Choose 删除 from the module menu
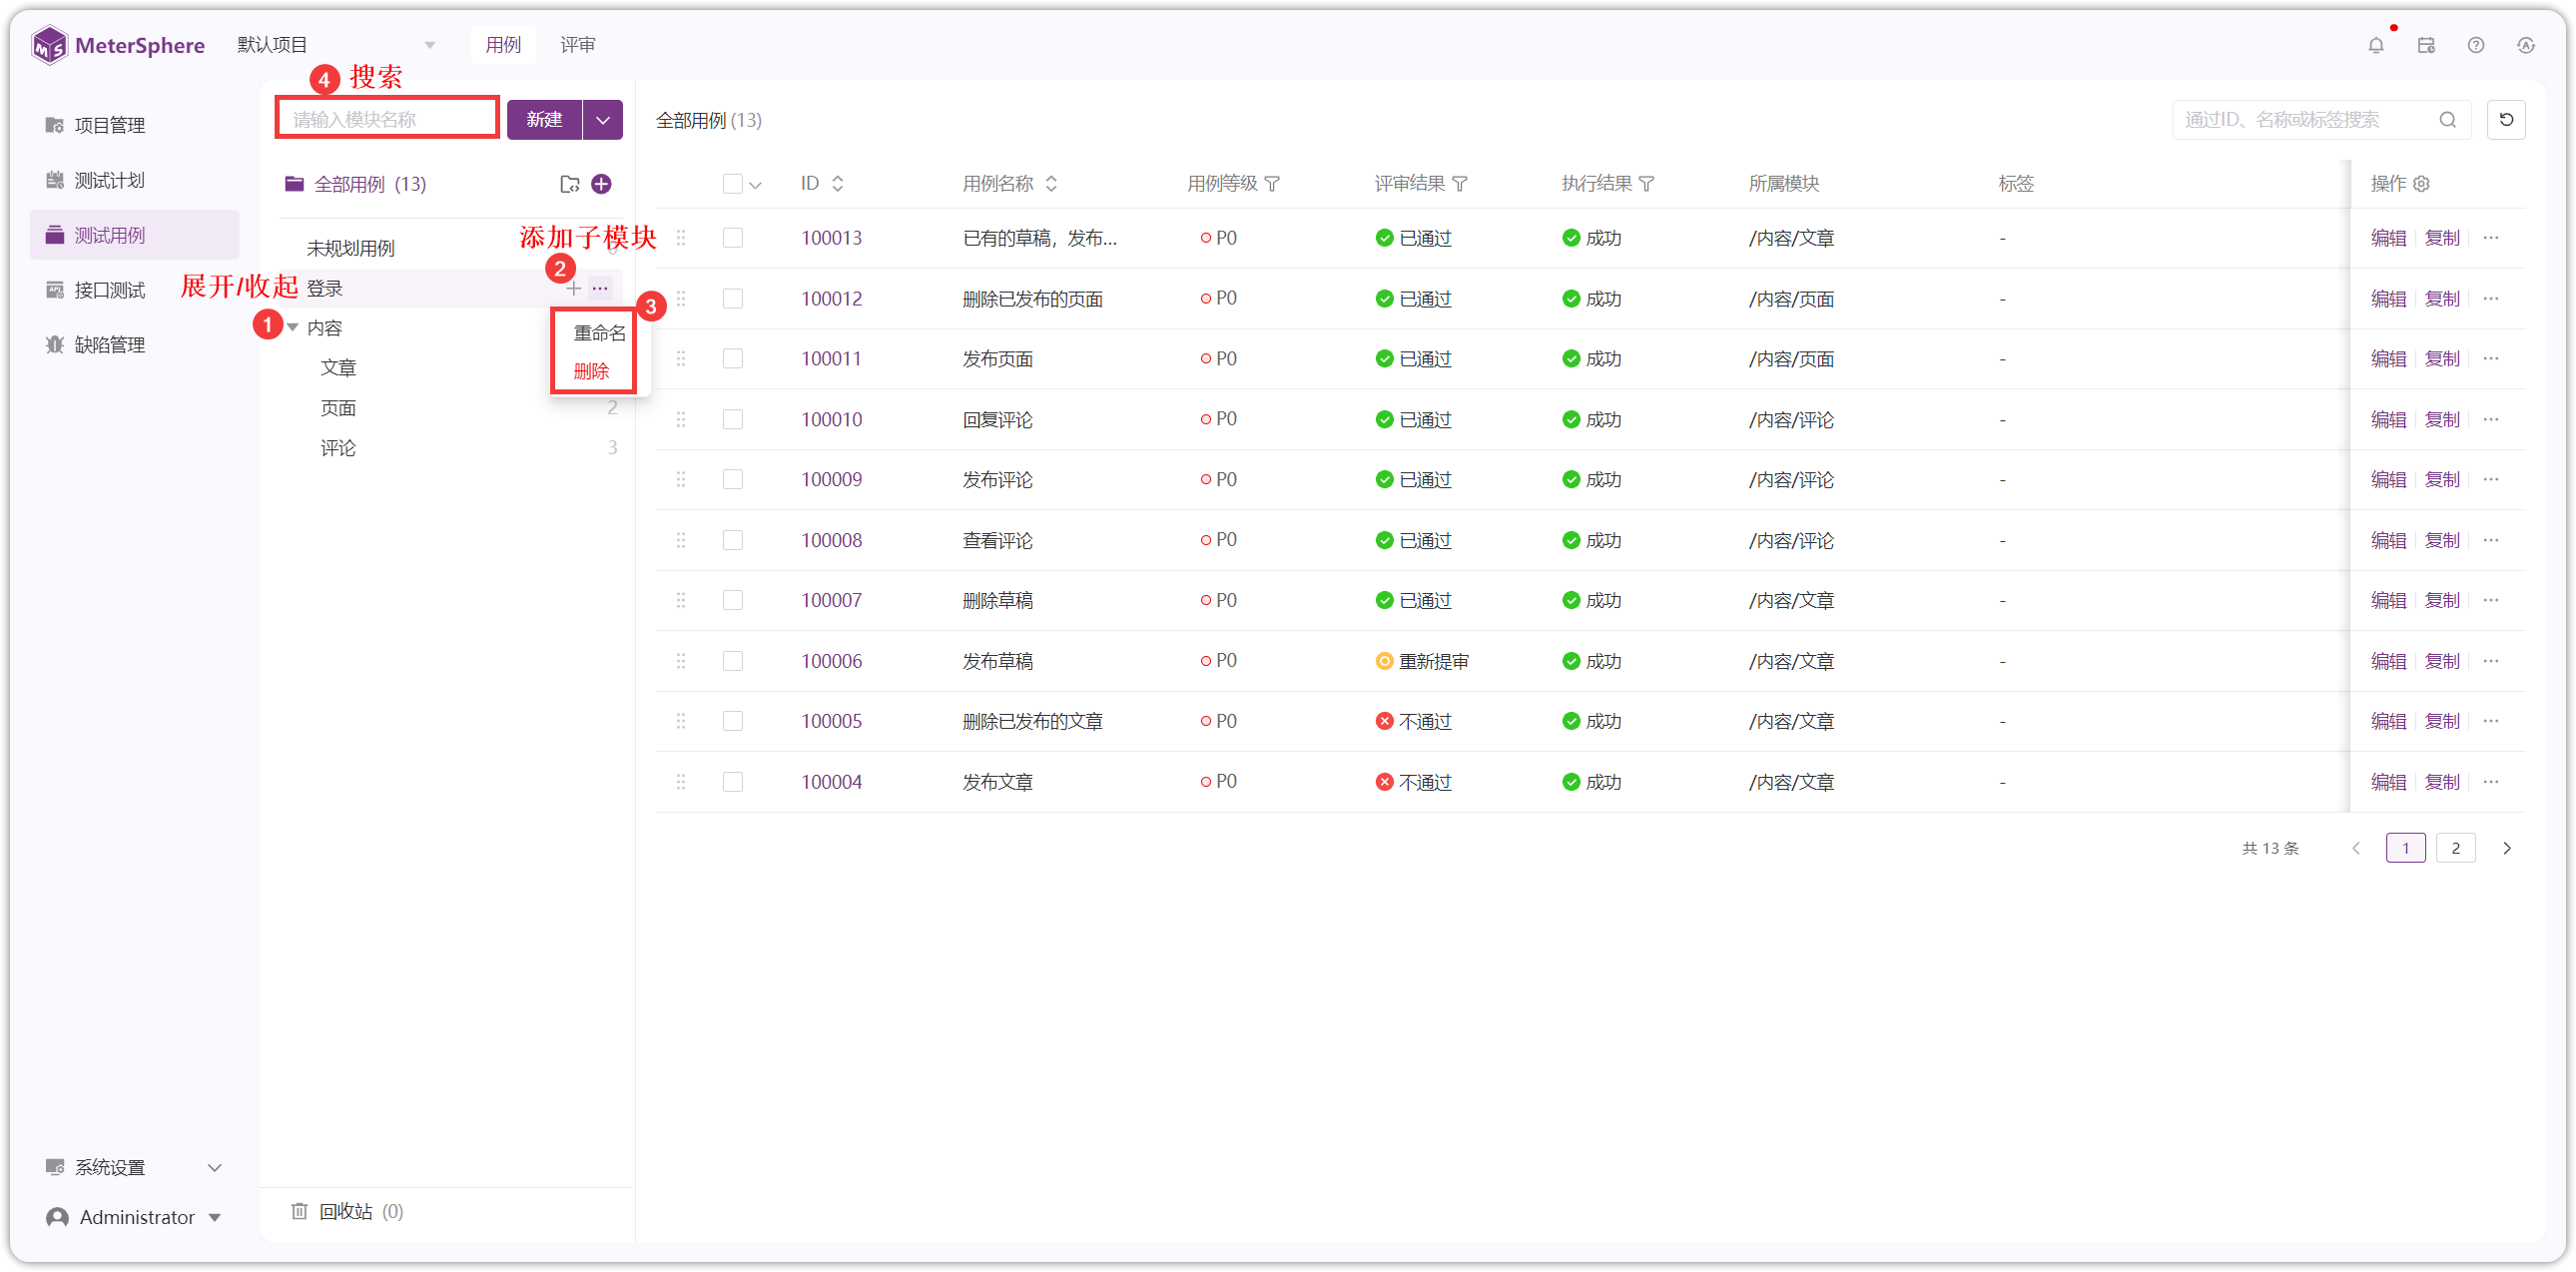 pos(591,372)
